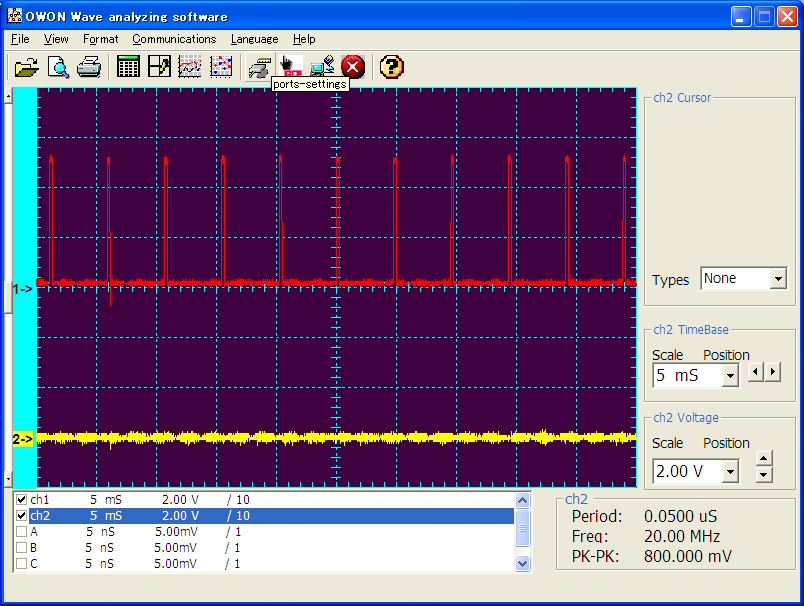The height and width of the screenshot is (606, 804).
Task: Shift TimeBase position left with arrow button
Action: tap(755, 372)
